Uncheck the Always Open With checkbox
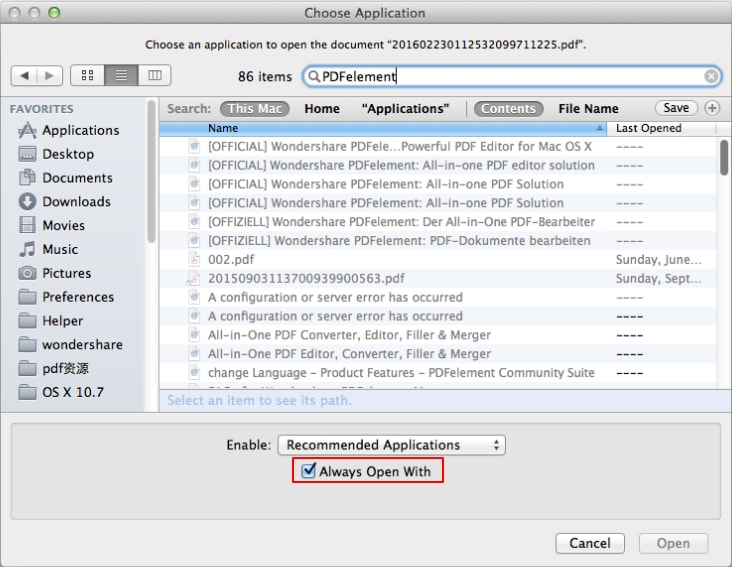 pos(308,470)
